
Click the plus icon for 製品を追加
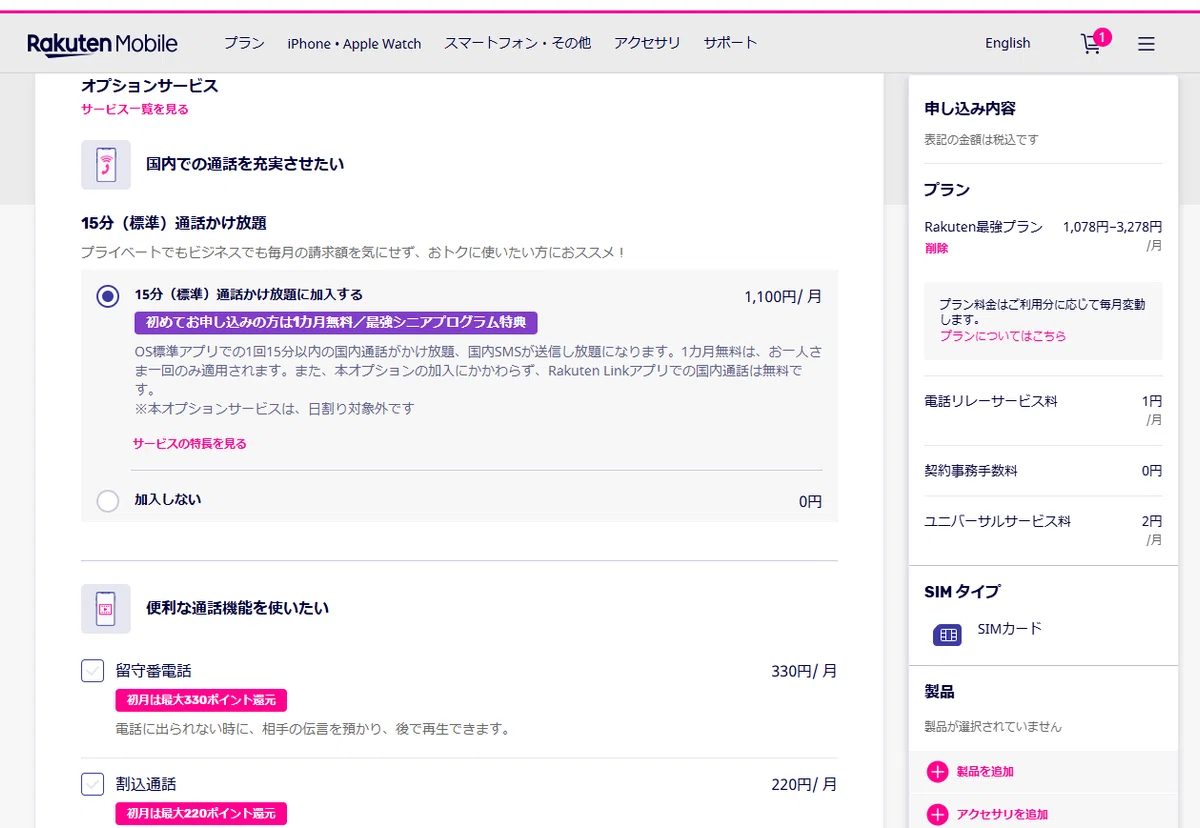click(937, 772)
